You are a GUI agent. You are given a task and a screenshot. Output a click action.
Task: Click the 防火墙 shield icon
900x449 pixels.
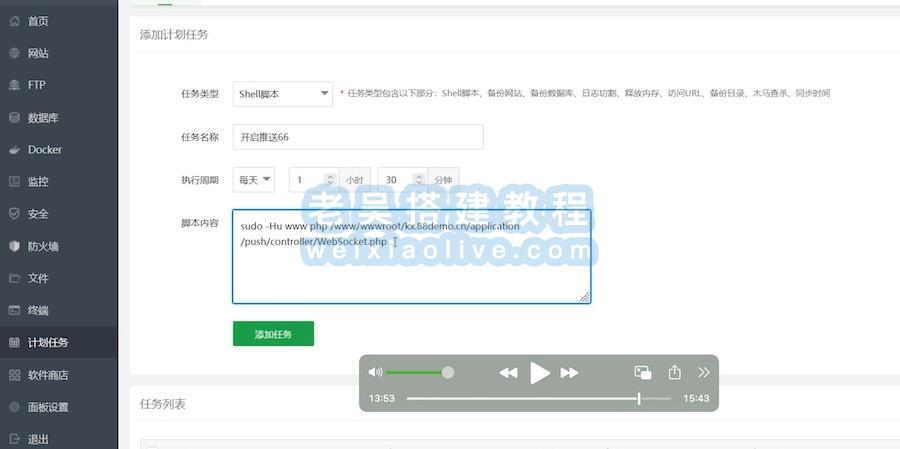(x=15, y=246)
